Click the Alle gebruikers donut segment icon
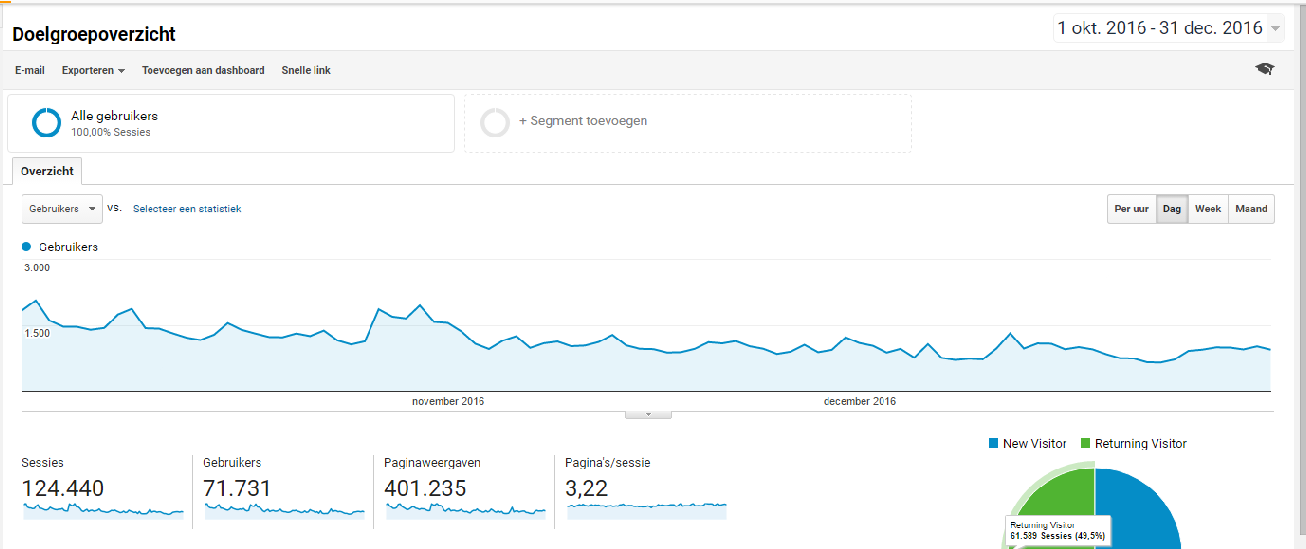Screen dimensions: 1306x549 click(x=47, y=122)
